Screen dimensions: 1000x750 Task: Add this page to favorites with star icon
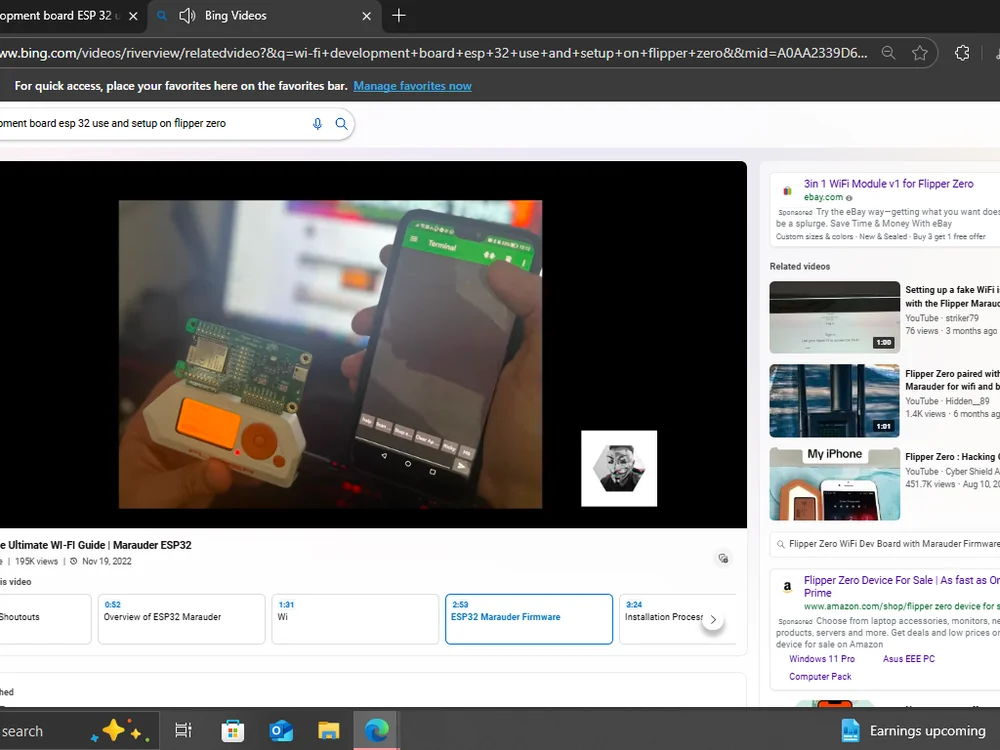(x=920, y=53)
